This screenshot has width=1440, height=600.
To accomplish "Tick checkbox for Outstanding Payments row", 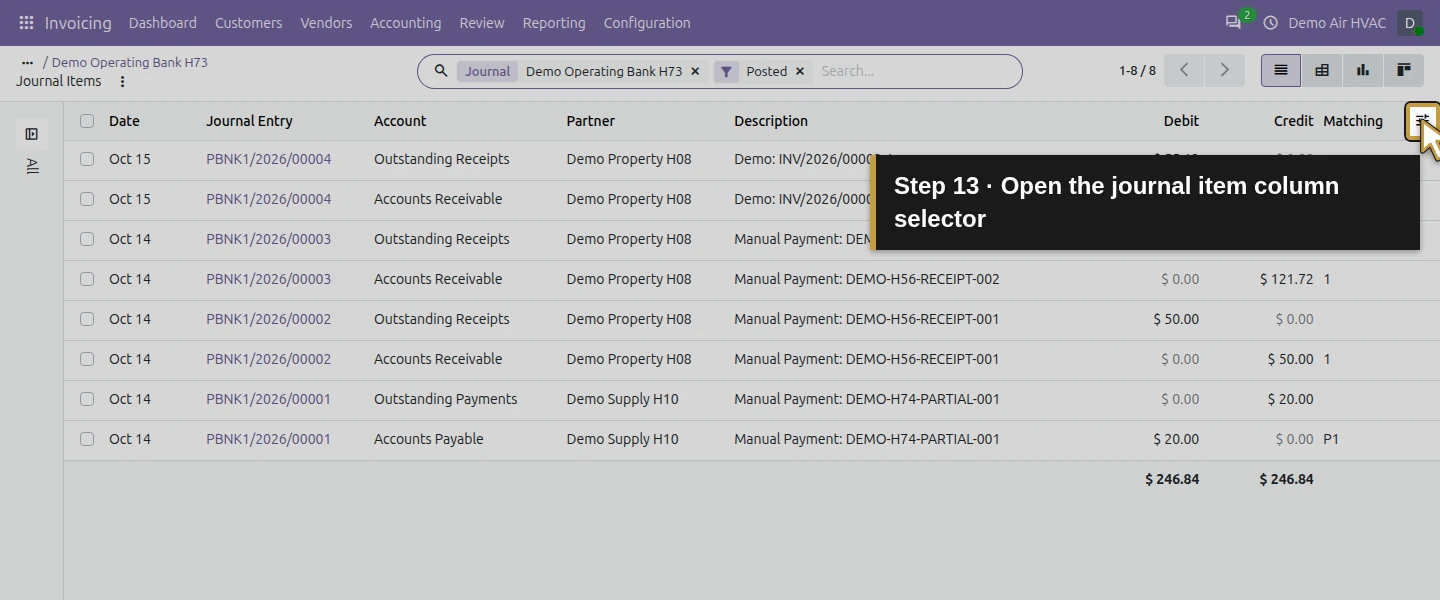I will [87, 399].
